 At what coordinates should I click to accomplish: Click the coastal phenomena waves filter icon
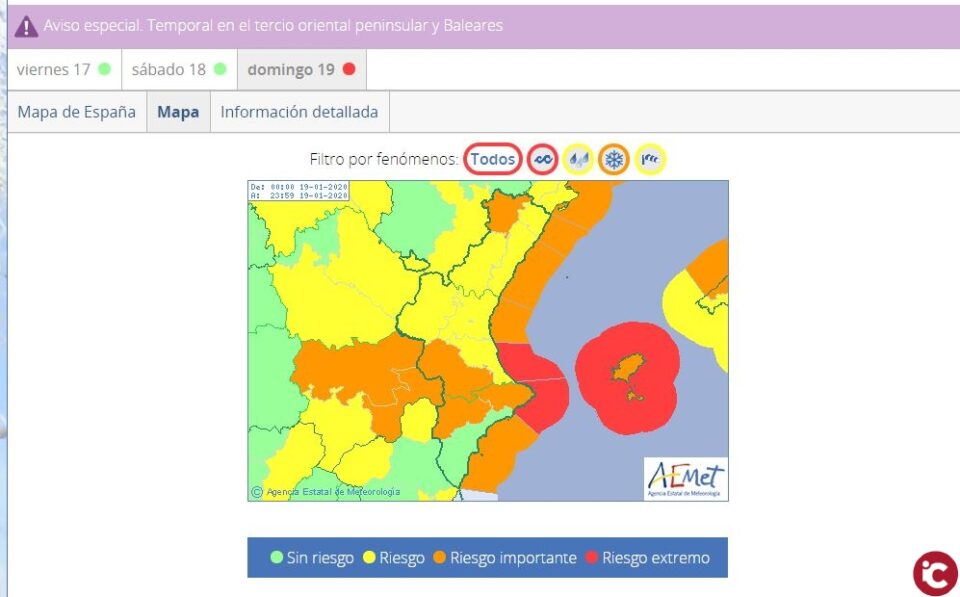coord(541,158)
